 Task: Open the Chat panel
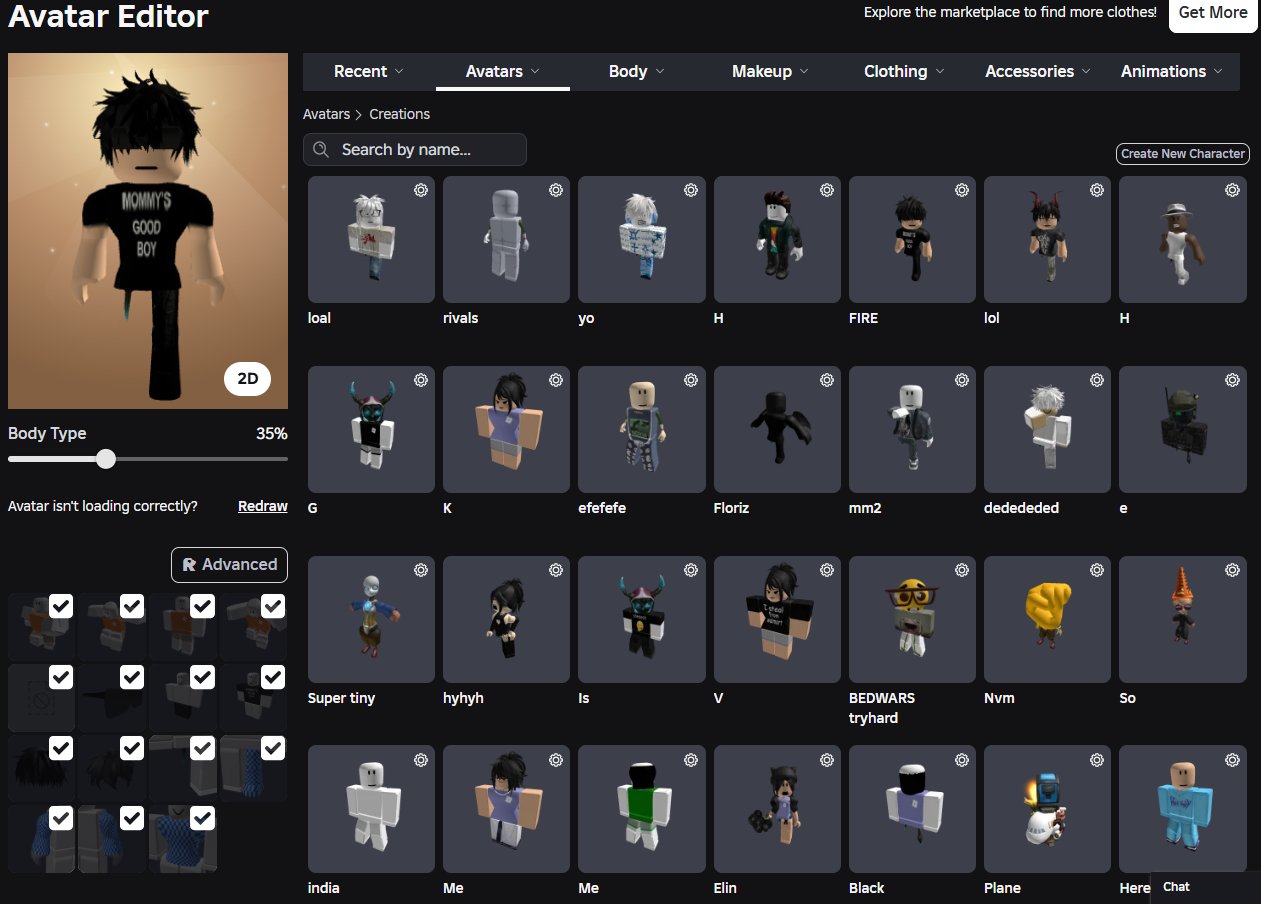coord(1205,887)
